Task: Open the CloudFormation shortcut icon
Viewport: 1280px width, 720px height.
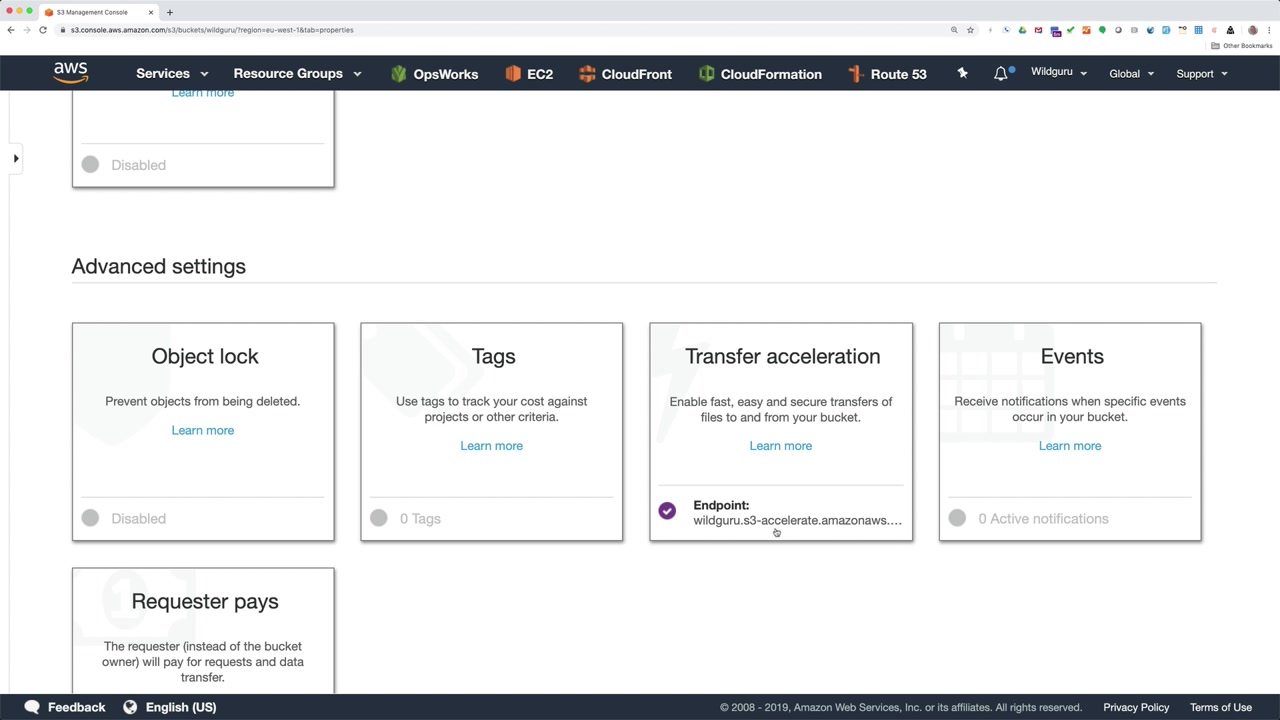Action: click(x=706, y=74)
